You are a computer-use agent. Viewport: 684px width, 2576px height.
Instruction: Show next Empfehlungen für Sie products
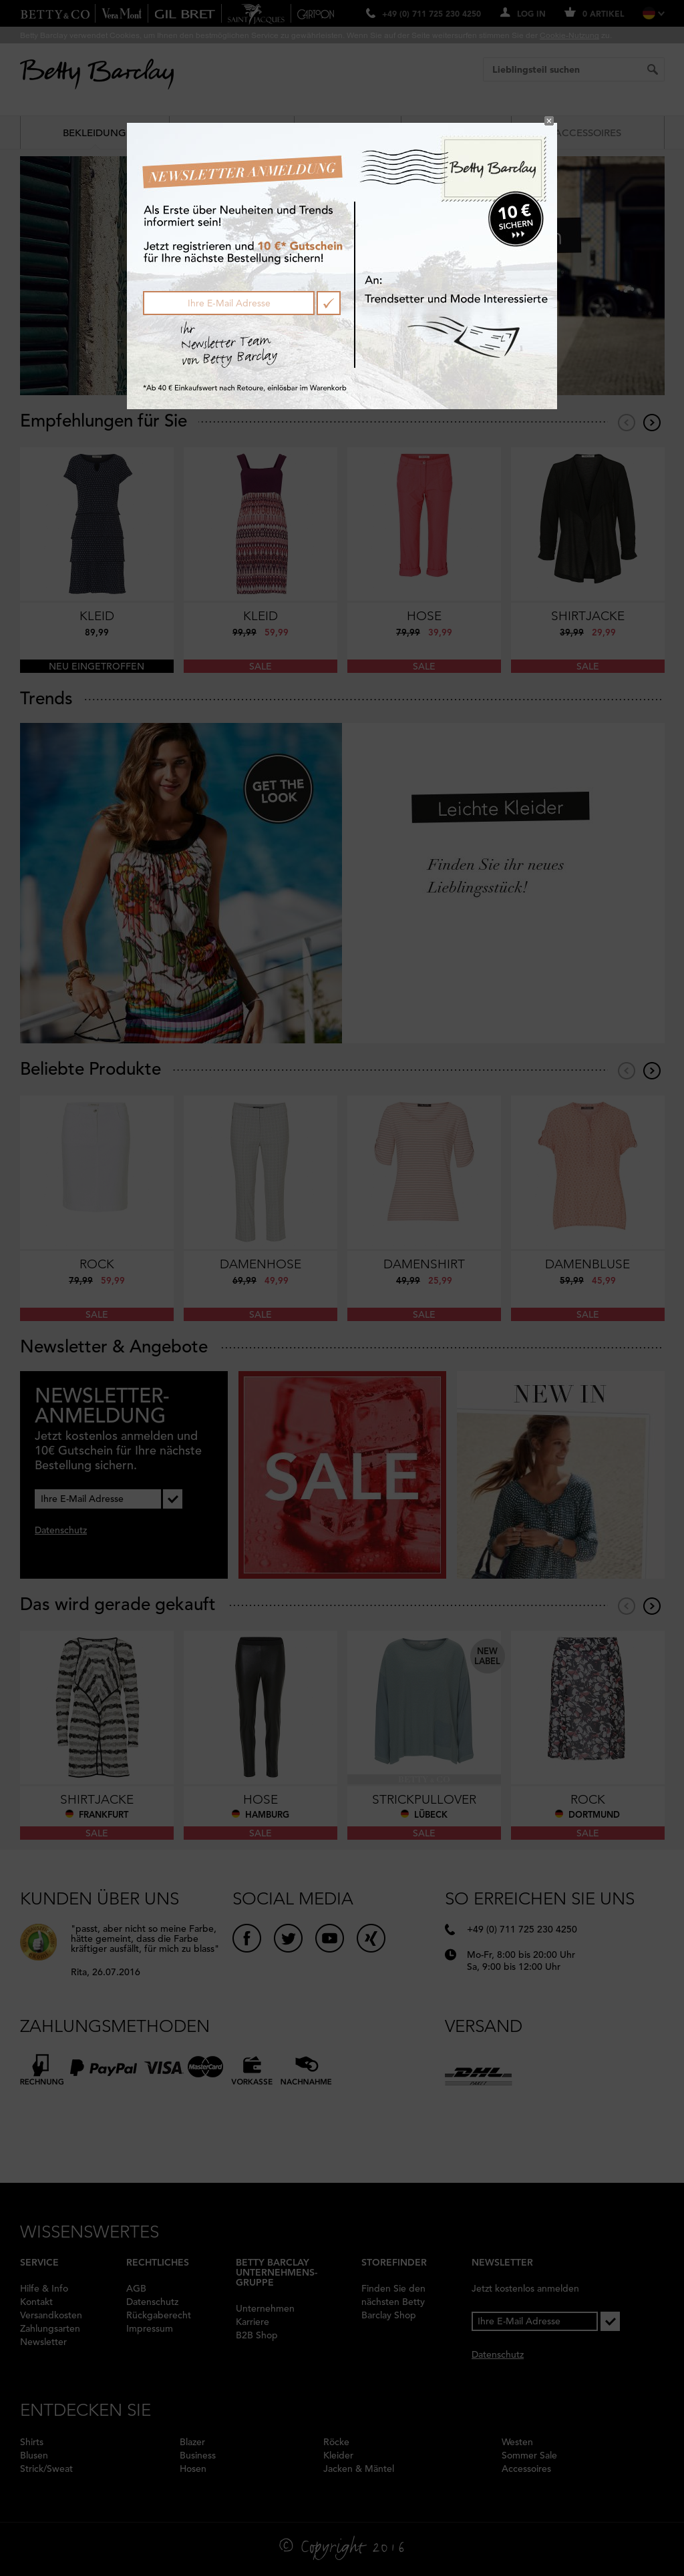tap(652, 422)
